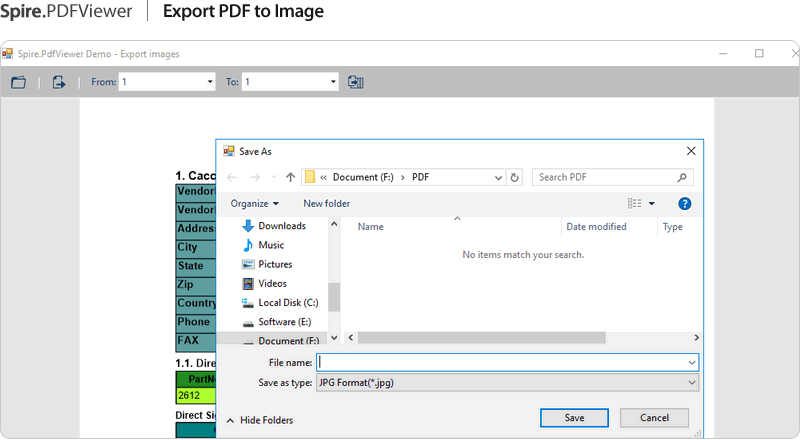Click the Save button

[574, 418]
